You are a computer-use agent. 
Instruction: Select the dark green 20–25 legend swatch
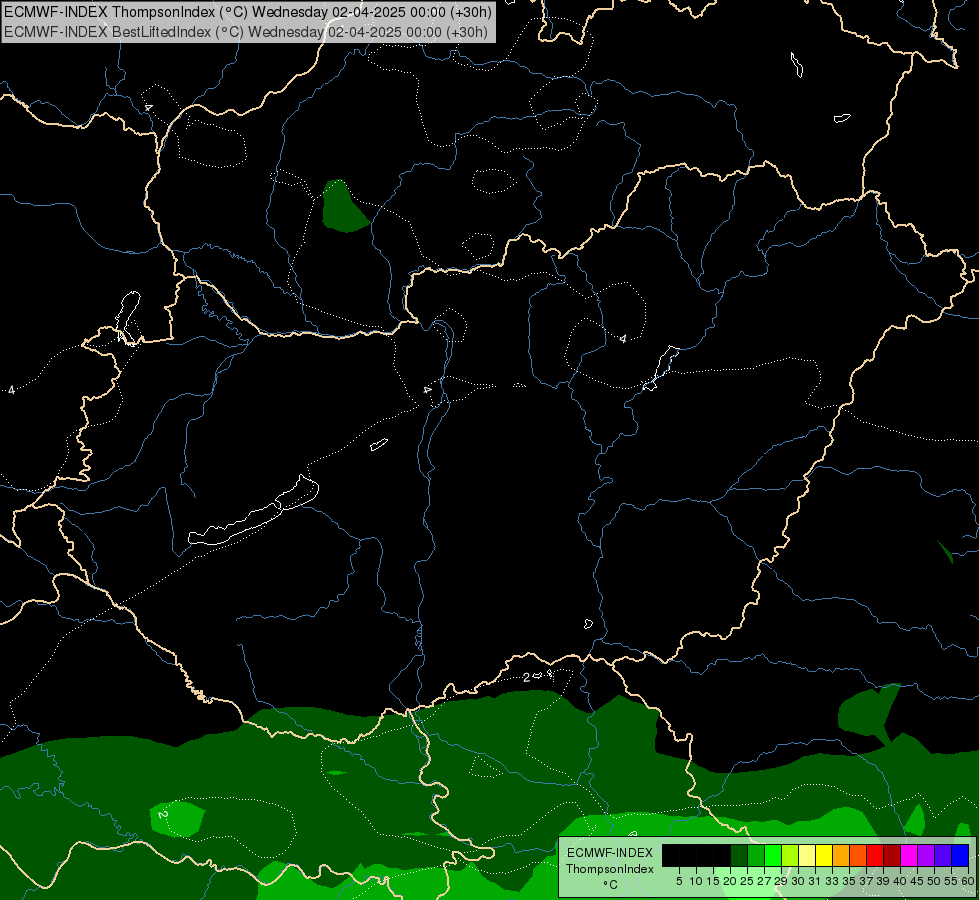pos(739,855)
